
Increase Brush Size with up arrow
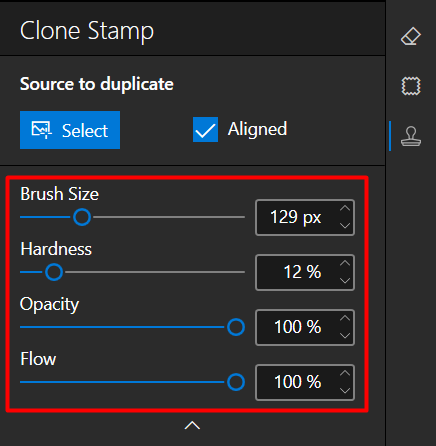[x=345, y=208]
